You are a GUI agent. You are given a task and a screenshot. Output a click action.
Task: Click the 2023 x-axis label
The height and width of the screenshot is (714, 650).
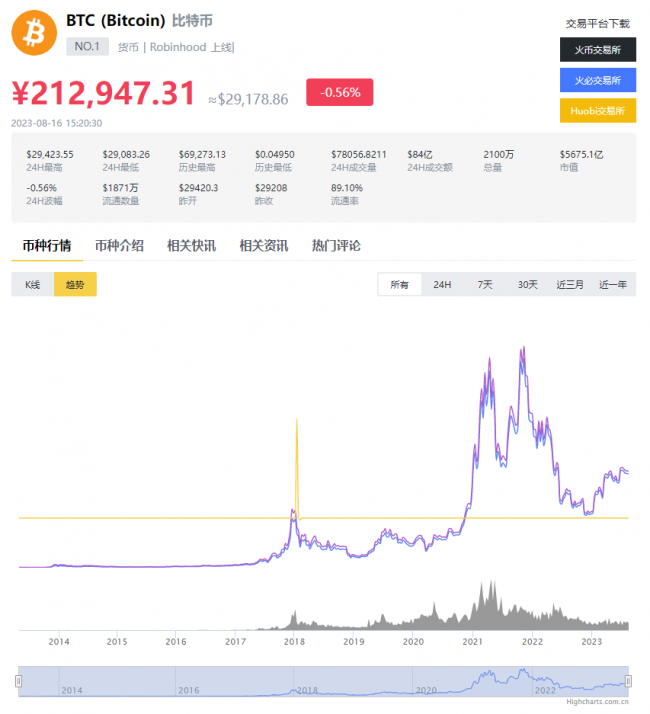click(591, 642)
